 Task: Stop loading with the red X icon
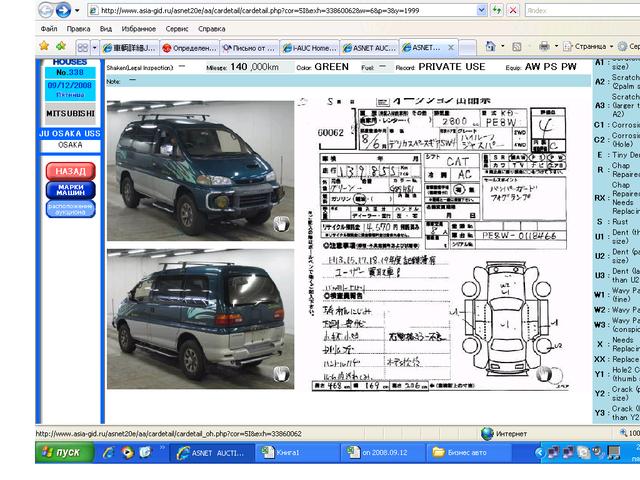click(513, 11)
